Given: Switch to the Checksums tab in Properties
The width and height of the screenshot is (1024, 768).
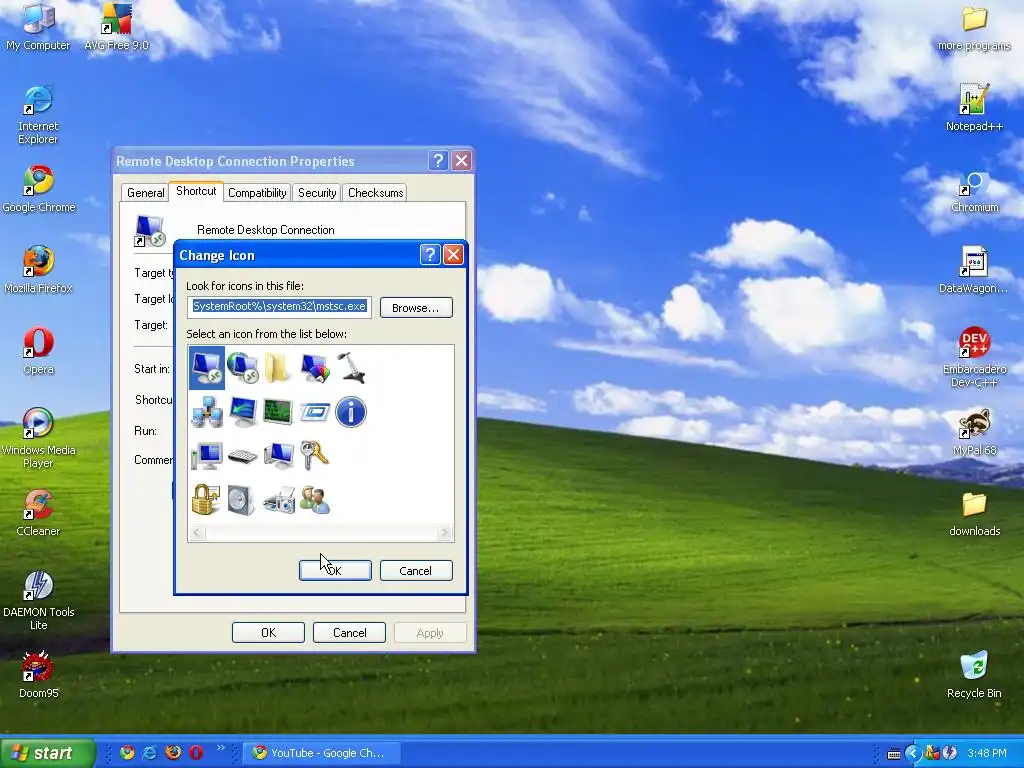Looking at the screenshot, I should [x=376, y=193].
